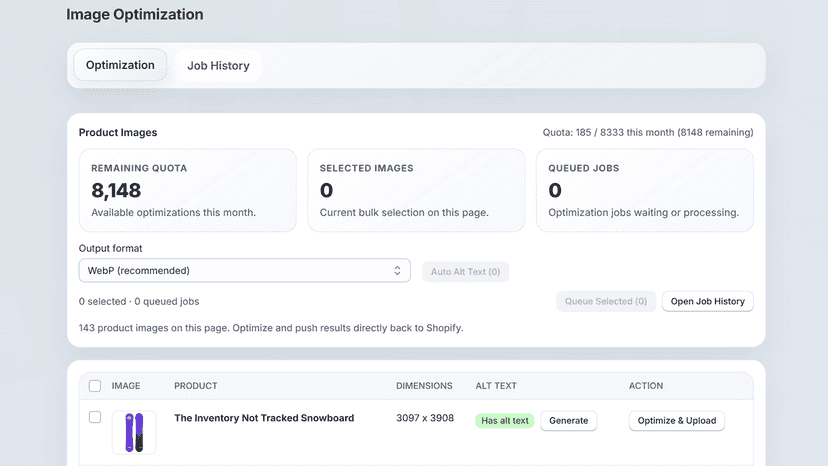Click The Inventory Not Tracked Snowboard title

[264, 418]
